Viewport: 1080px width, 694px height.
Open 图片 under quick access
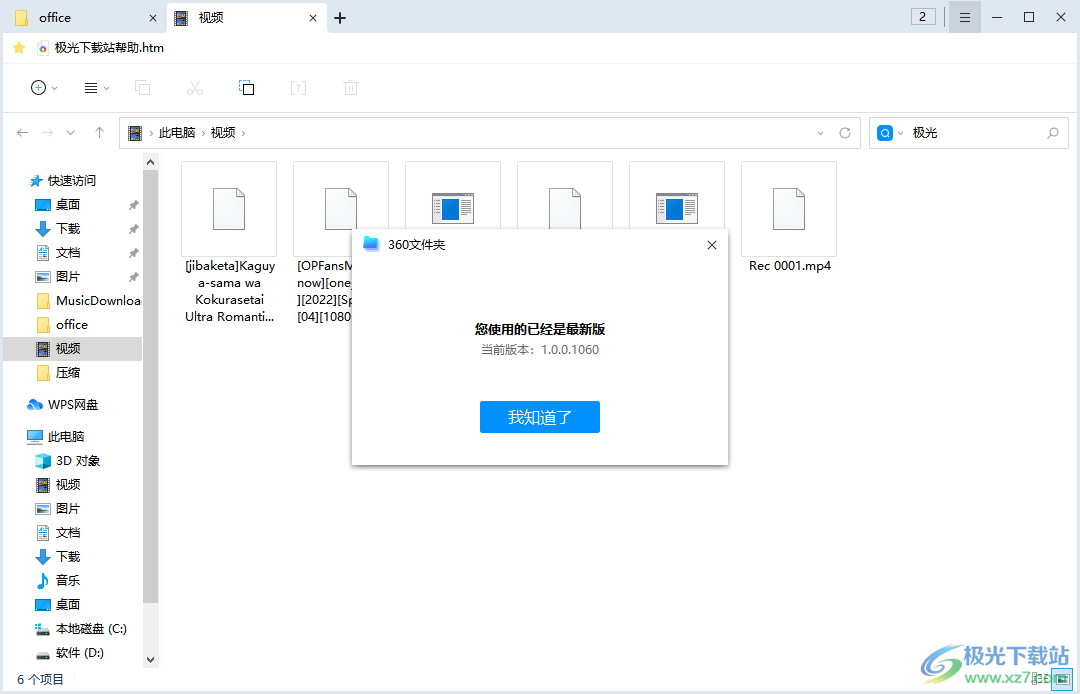click(68, 277)
